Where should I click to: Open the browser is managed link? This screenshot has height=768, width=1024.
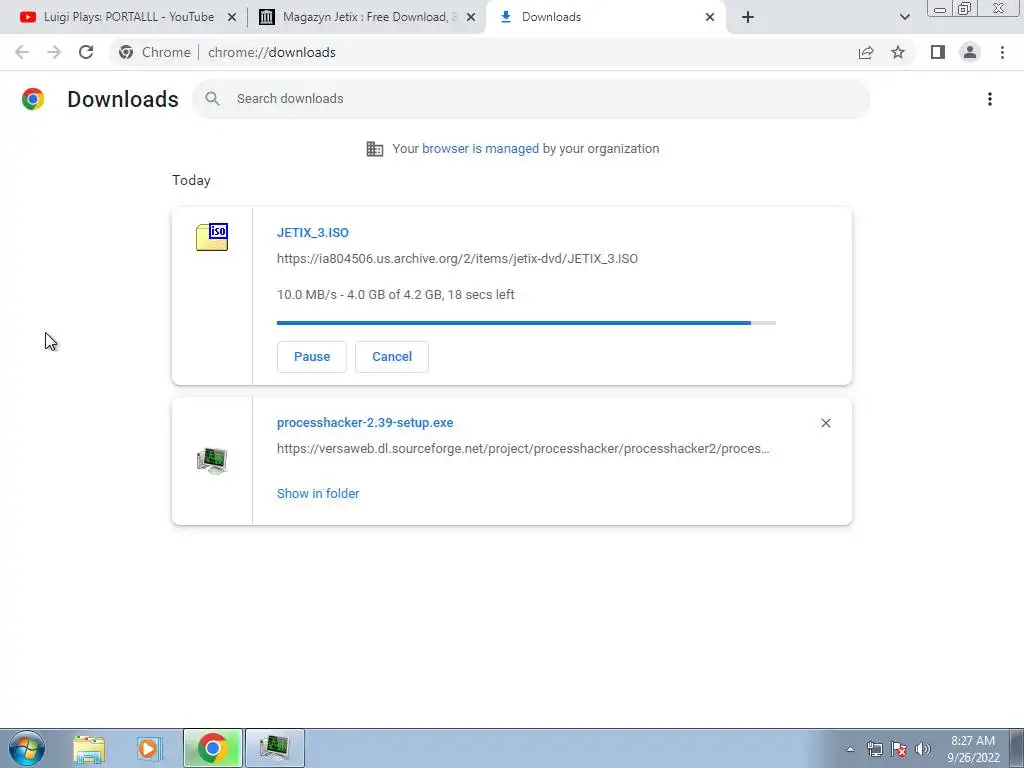pos(480,149)
